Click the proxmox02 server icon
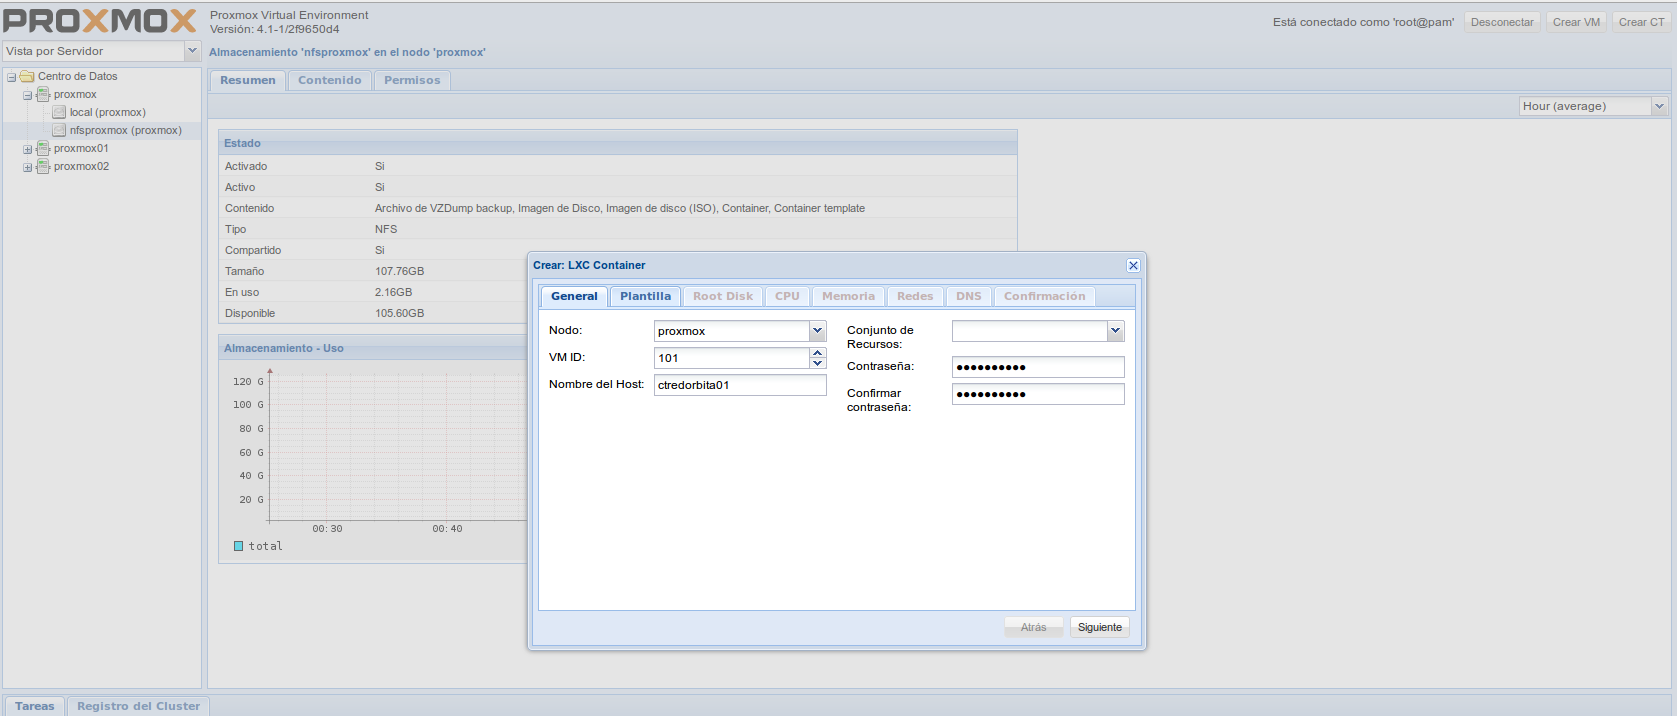The image size is (1677, 716). 43,166
